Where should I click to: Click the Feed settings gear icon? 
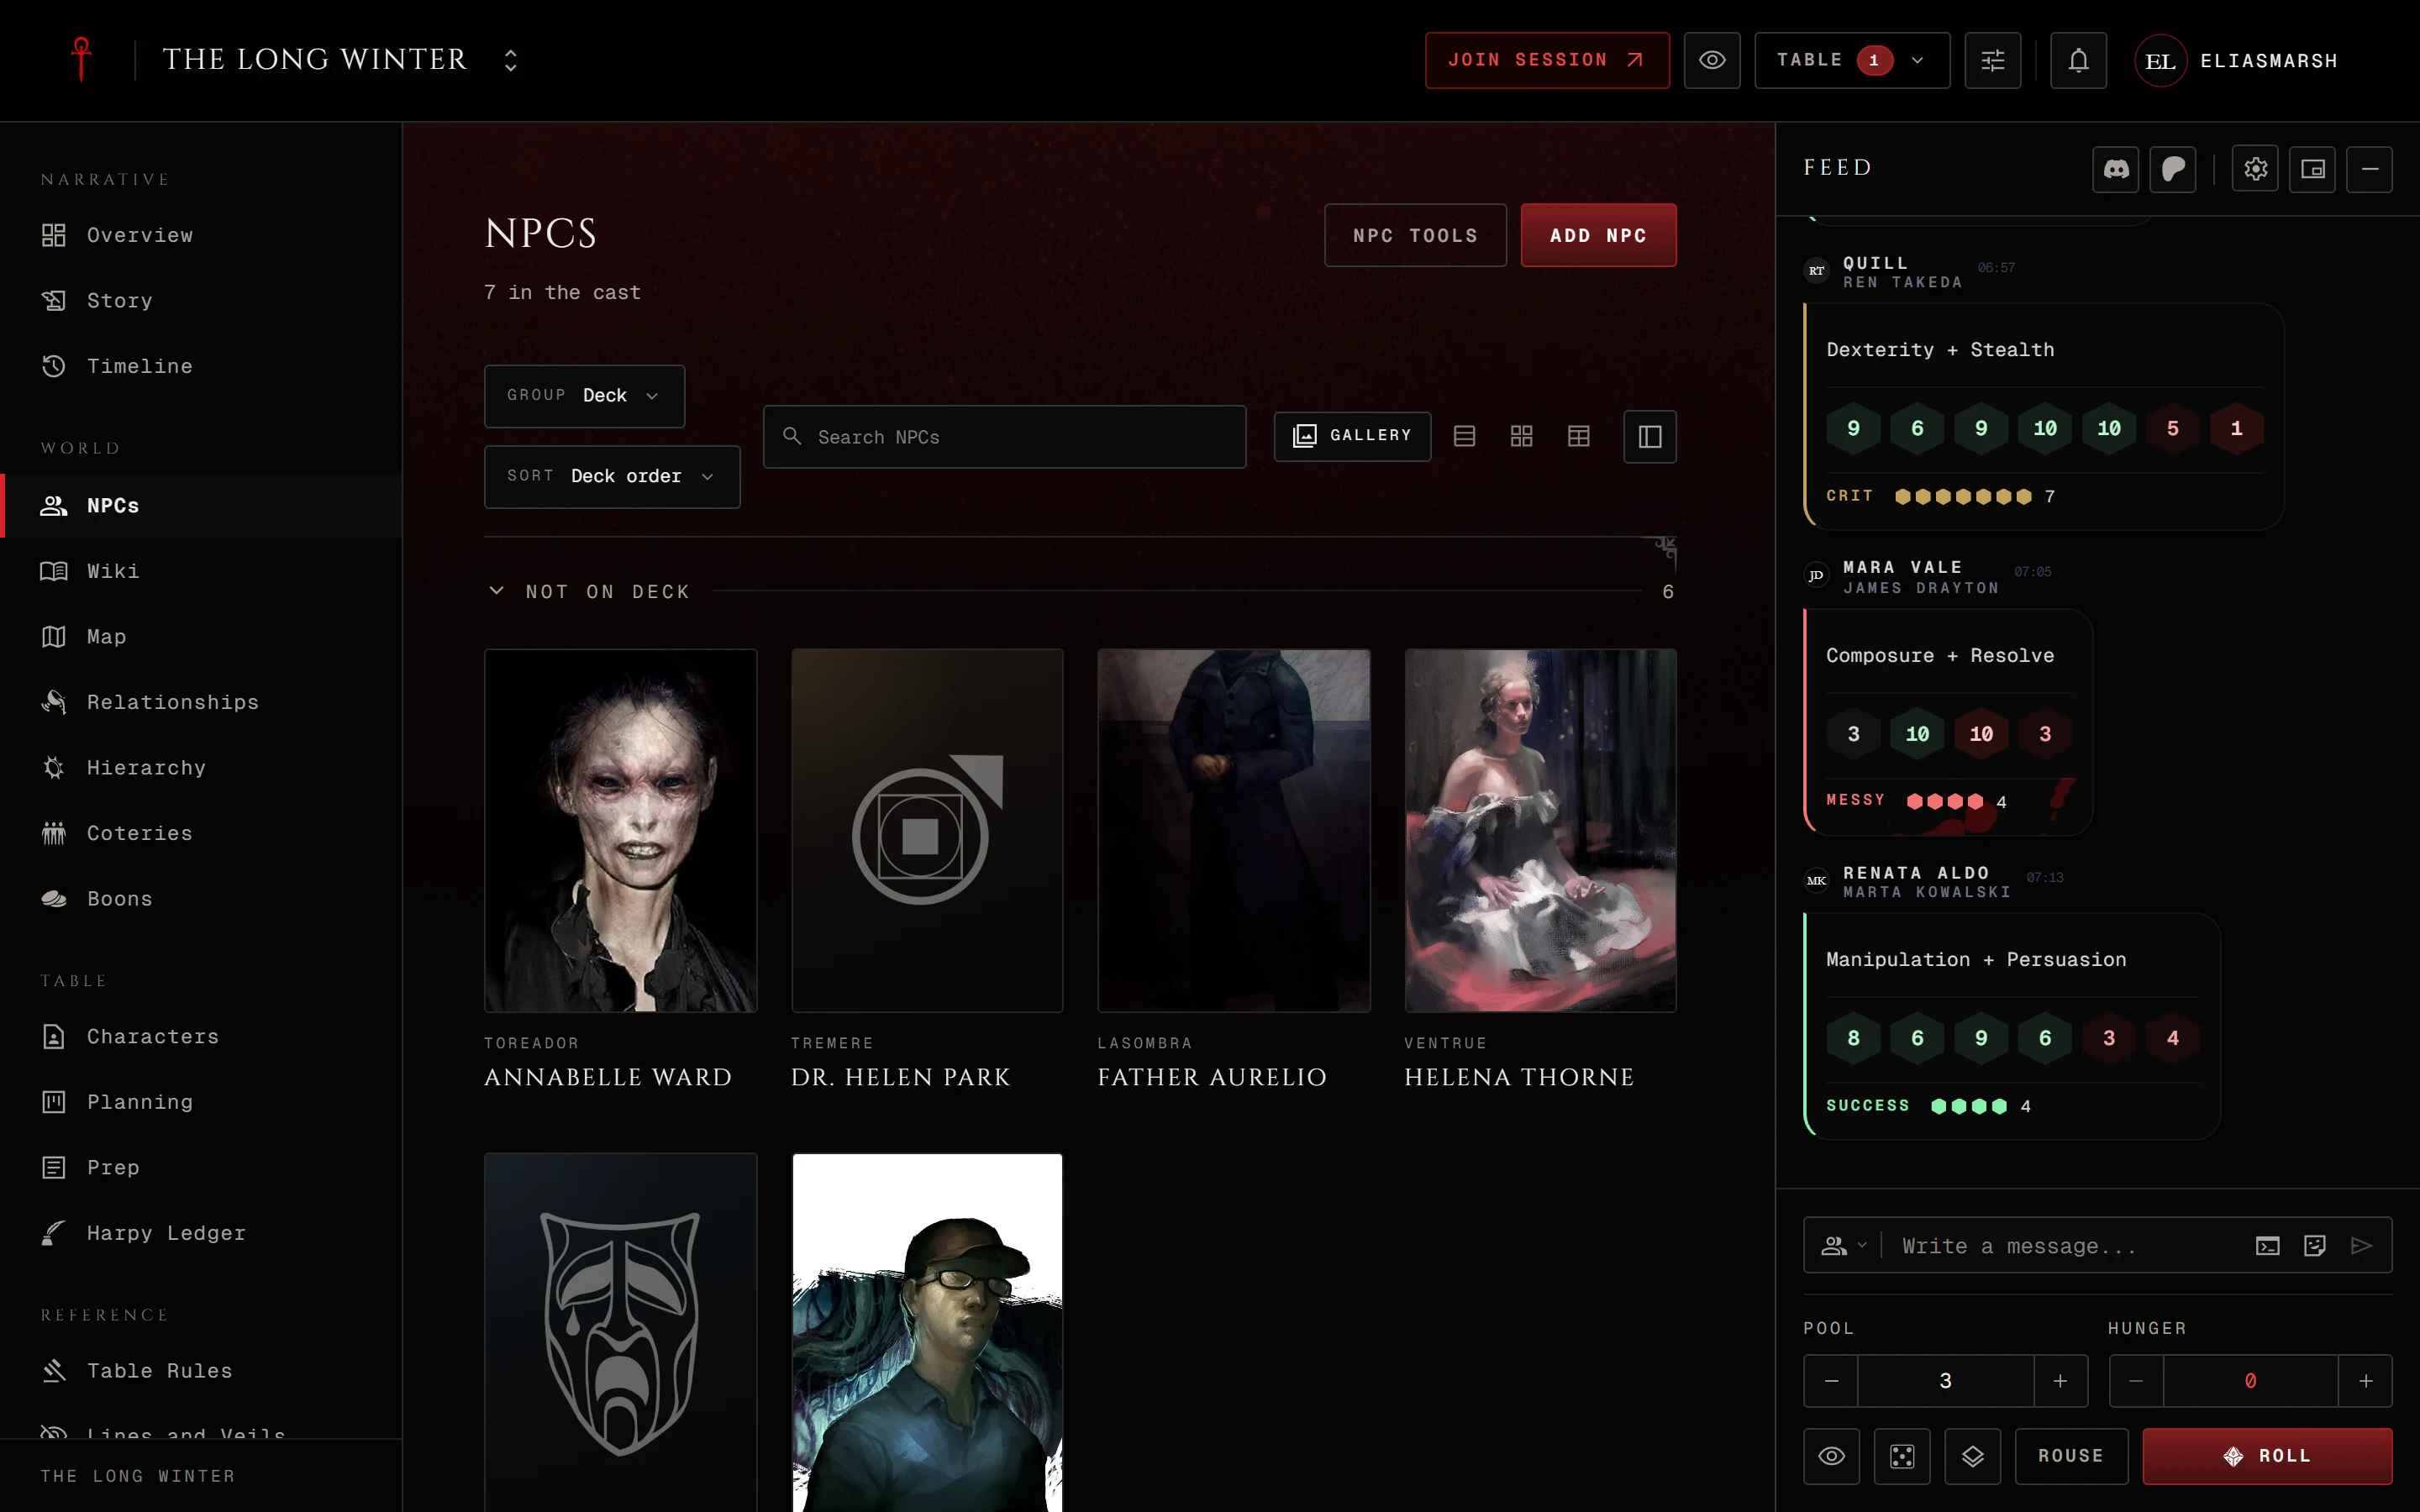point(2255,169)
